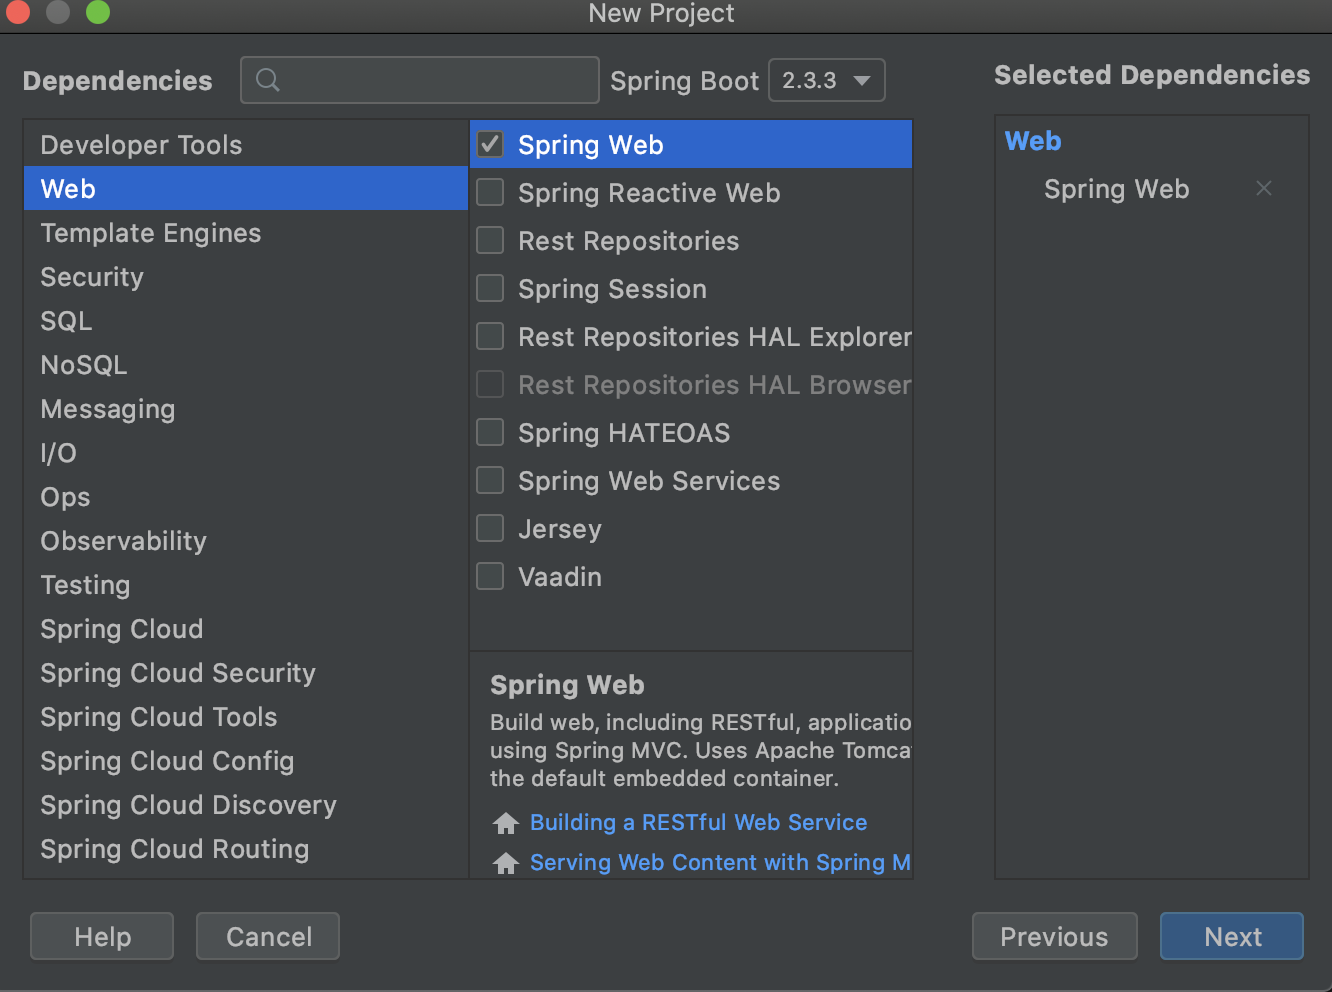Image resolution: width=1332 pixels, height=992 pixels.
Task: Open the Spring Boot version dropdown
Action: pyautogui.click(x=826, y=81)
